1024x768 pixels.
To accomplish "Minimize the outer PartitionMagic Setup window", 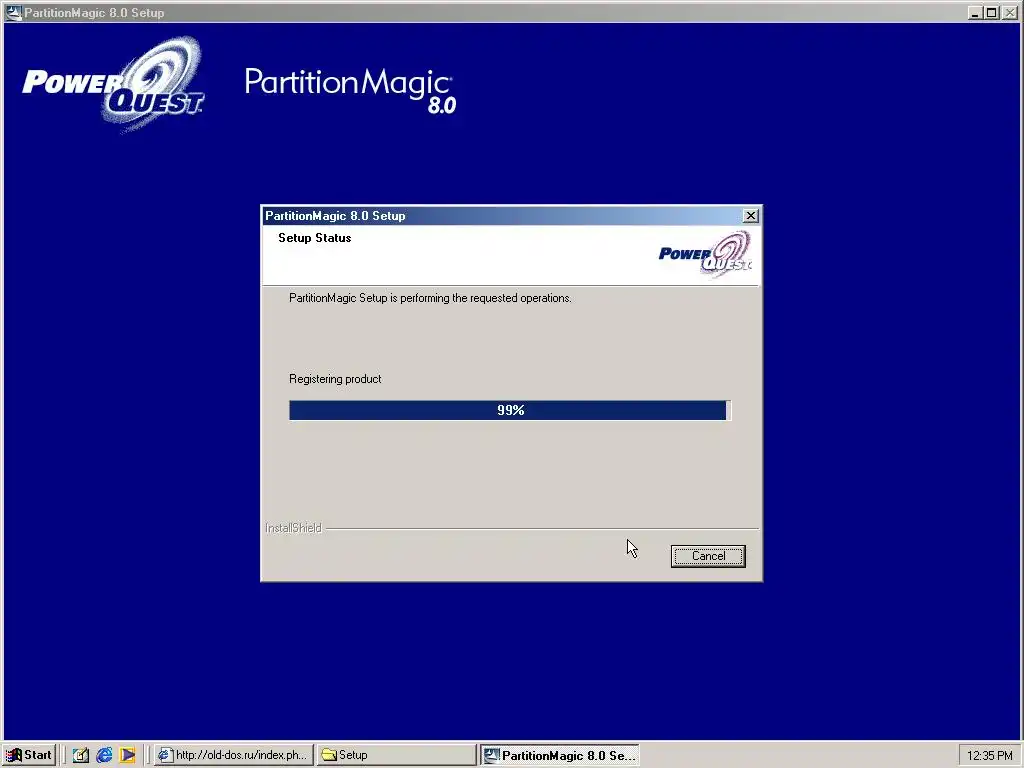I will click(x=975, y=12).
